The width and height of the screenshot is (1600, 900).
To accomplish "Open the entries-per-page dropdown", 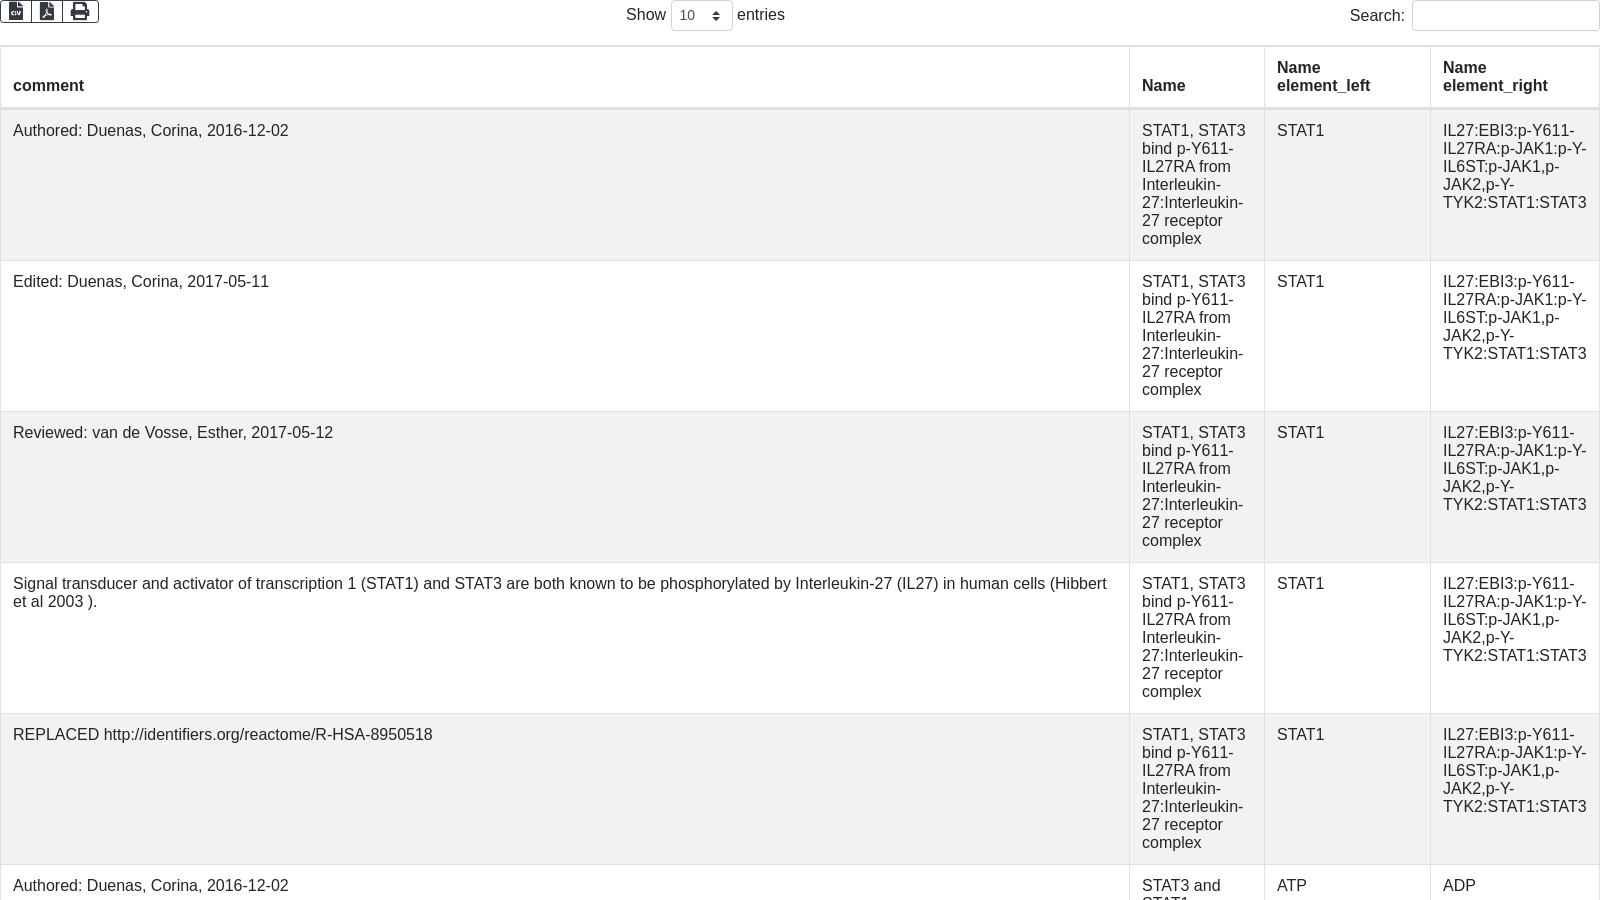I will 701,16.
